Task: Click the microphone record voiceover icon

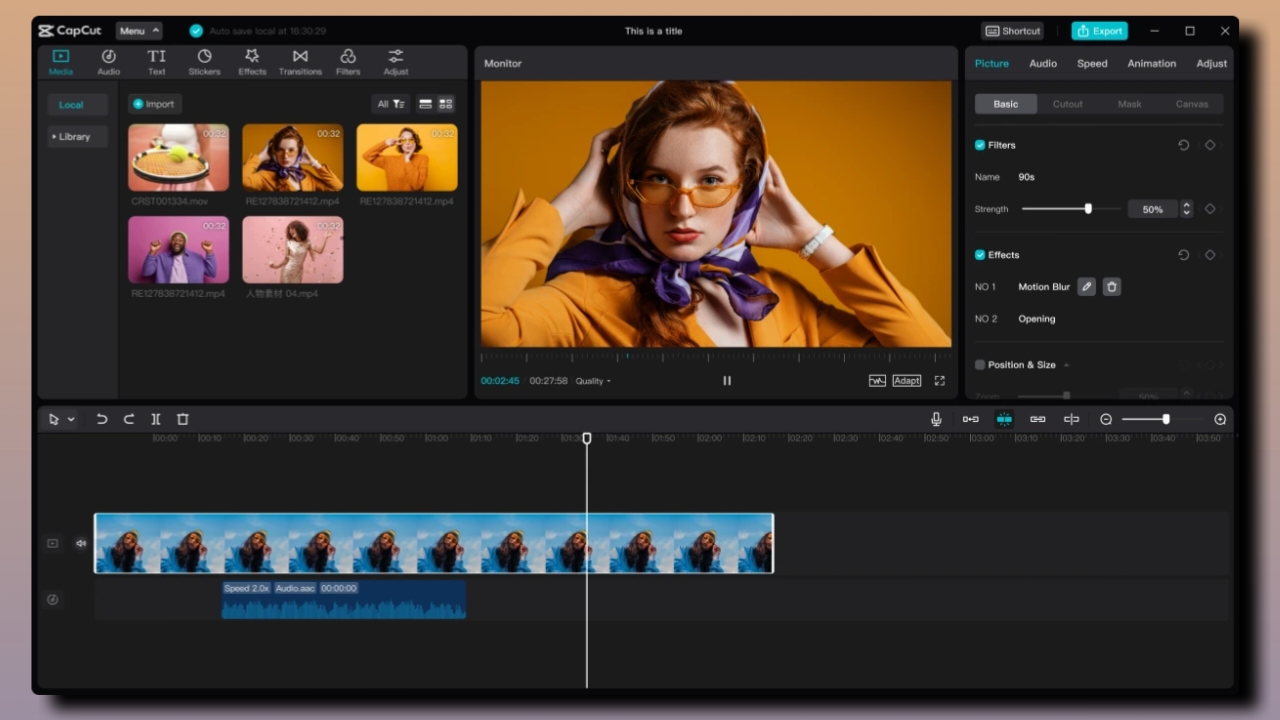Action: click(x=936, y=419)
